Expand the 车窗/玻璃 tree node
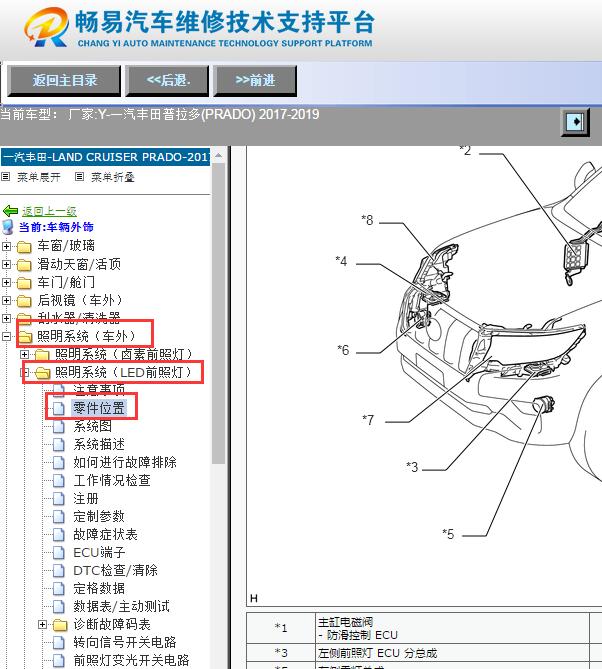The height and width of the screenshot is (669, 602). pyautogui.click(x=6, y=246)
